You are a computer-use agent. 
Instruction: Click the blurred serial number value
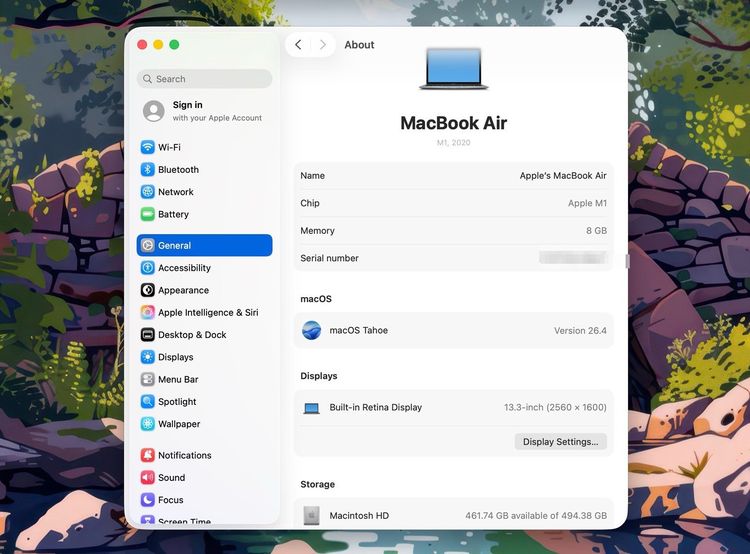click(x=573, y=258)
